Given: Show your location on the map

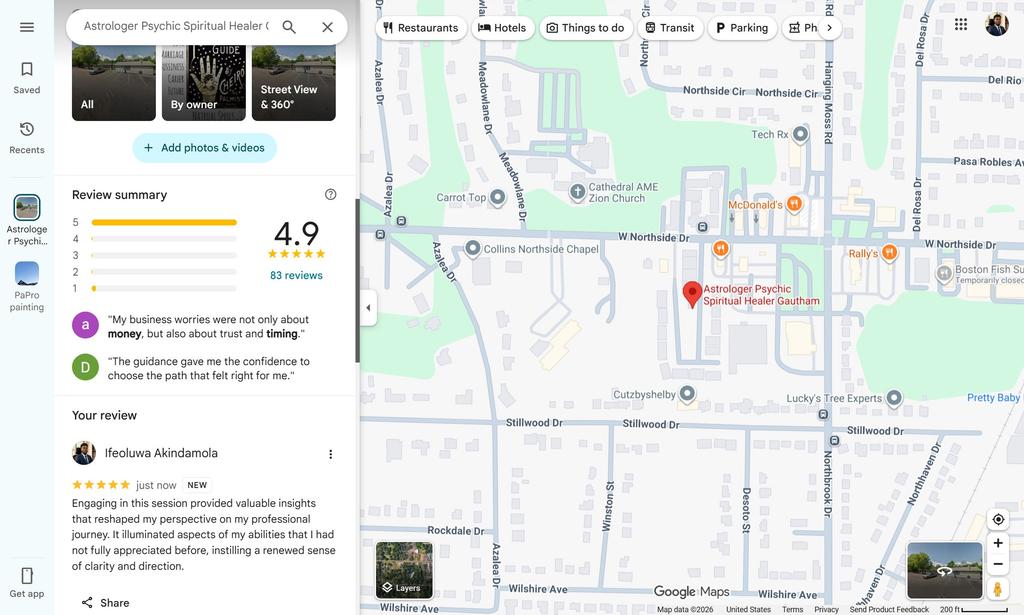Looking at the screenshot, I should click(998, 520).
